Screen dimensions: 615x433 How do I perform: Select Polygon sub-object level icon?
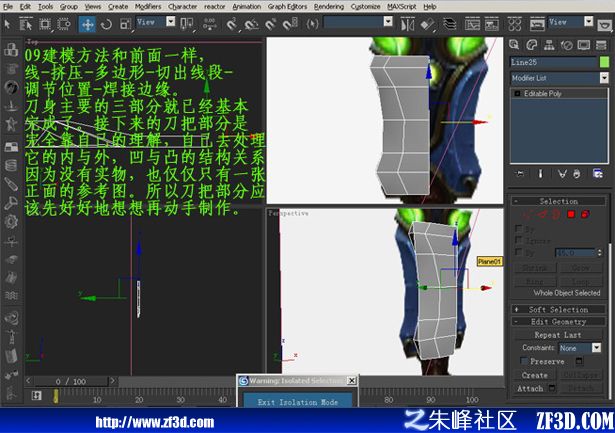571,214
